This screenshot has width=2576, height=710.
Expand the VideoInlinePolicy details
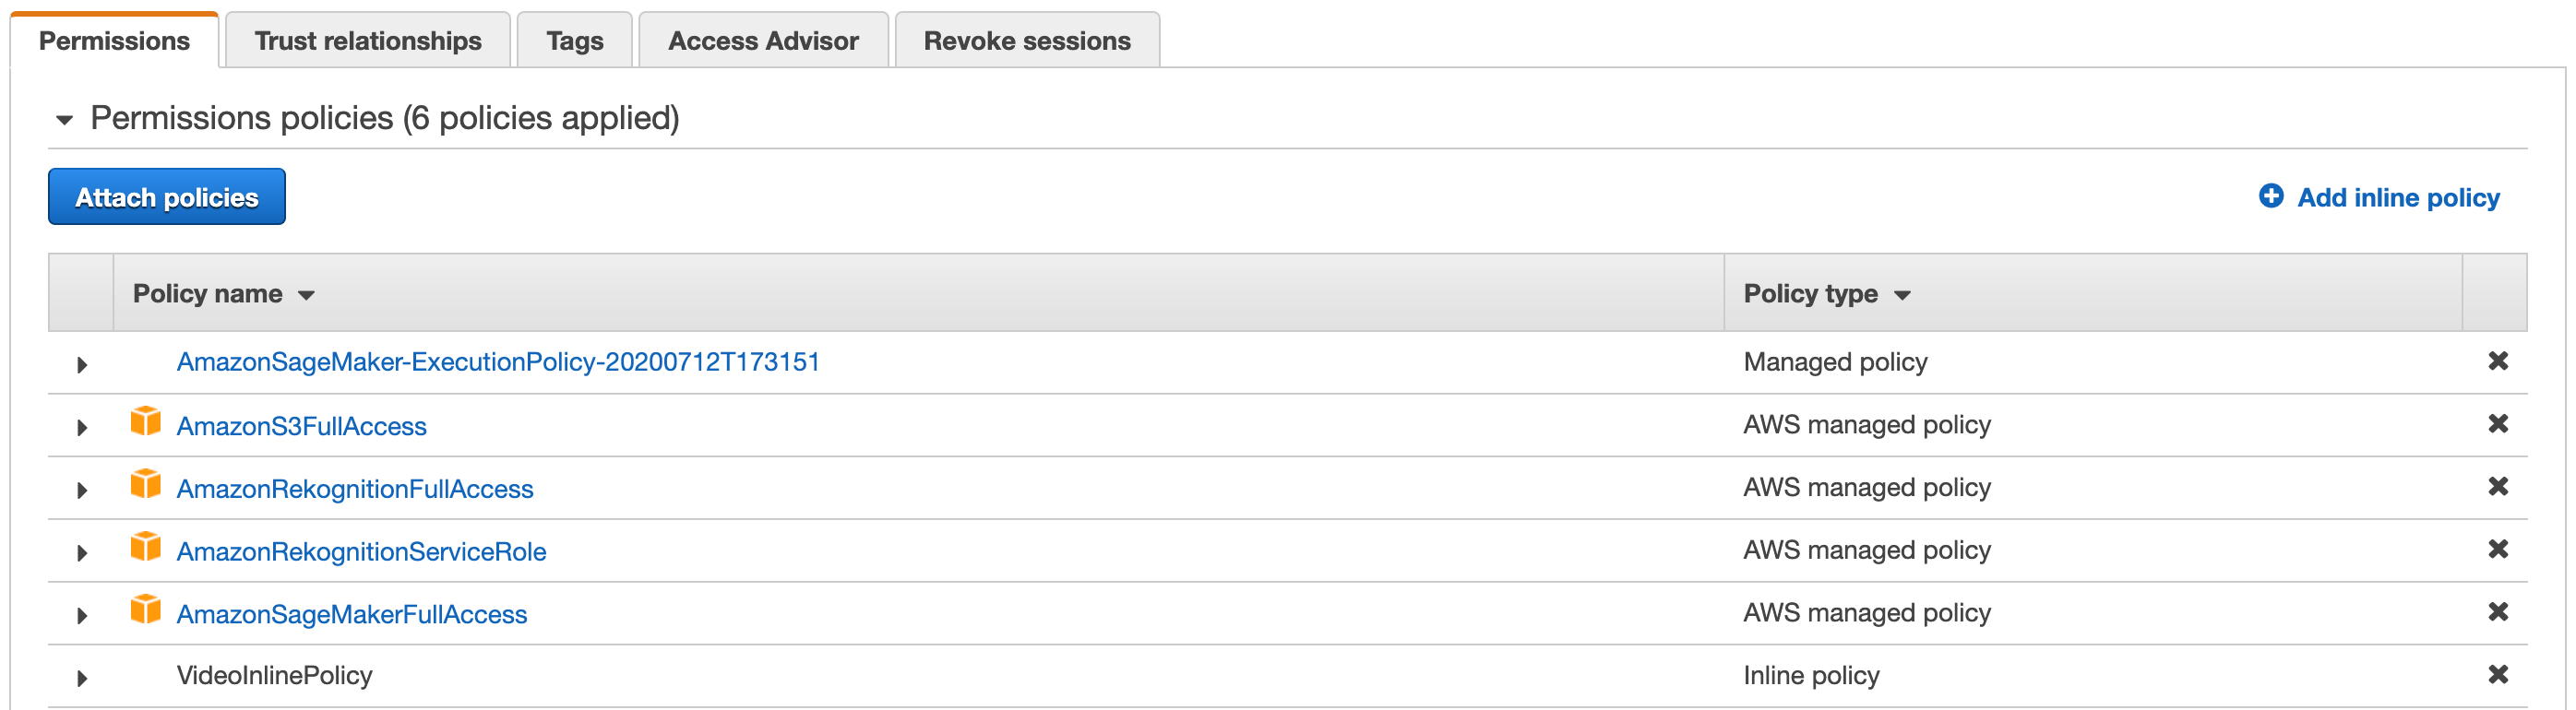(x=81, y=677)
